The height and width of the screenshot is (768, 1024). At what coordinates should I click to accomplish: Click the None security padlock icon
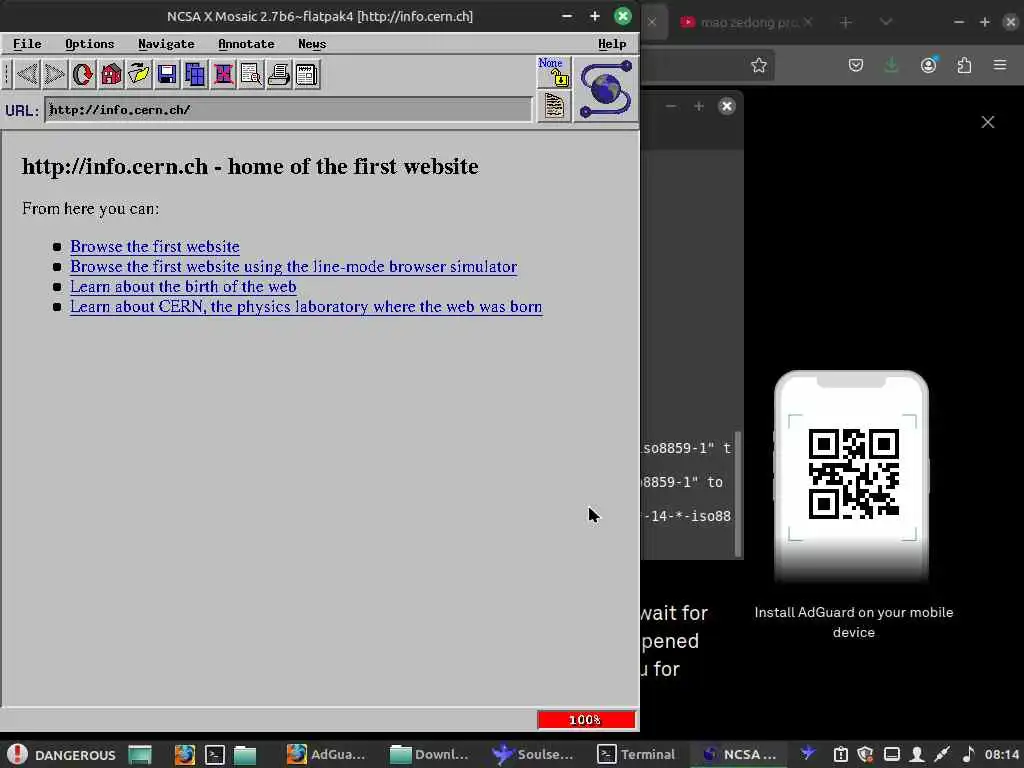point(554,72)
